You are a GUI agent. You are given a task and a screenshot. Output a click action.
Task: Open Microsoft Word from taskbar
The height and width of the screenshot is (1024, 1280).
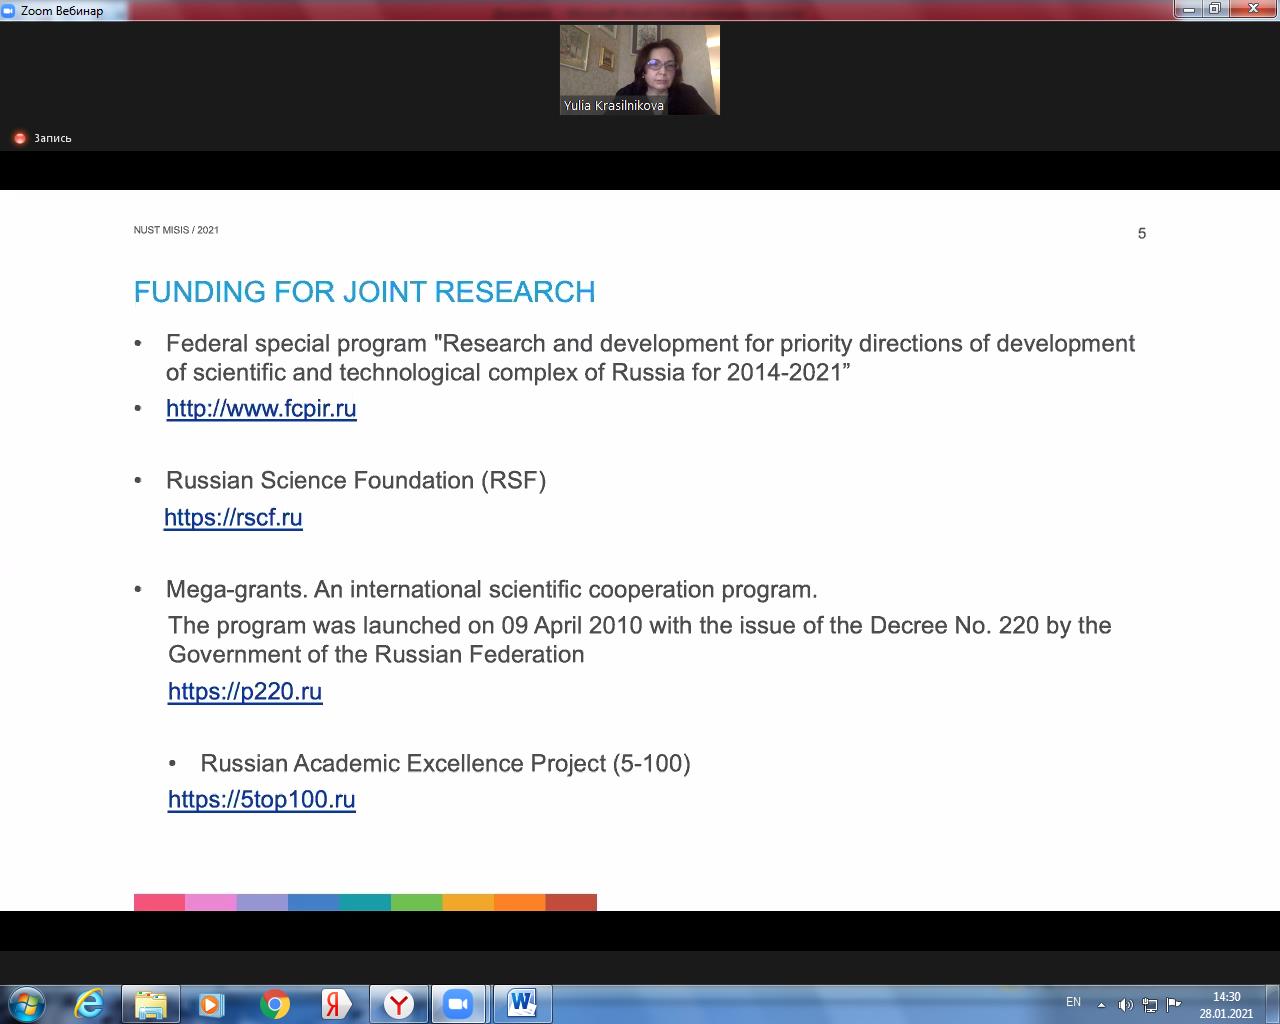[x=521, y=1004]
